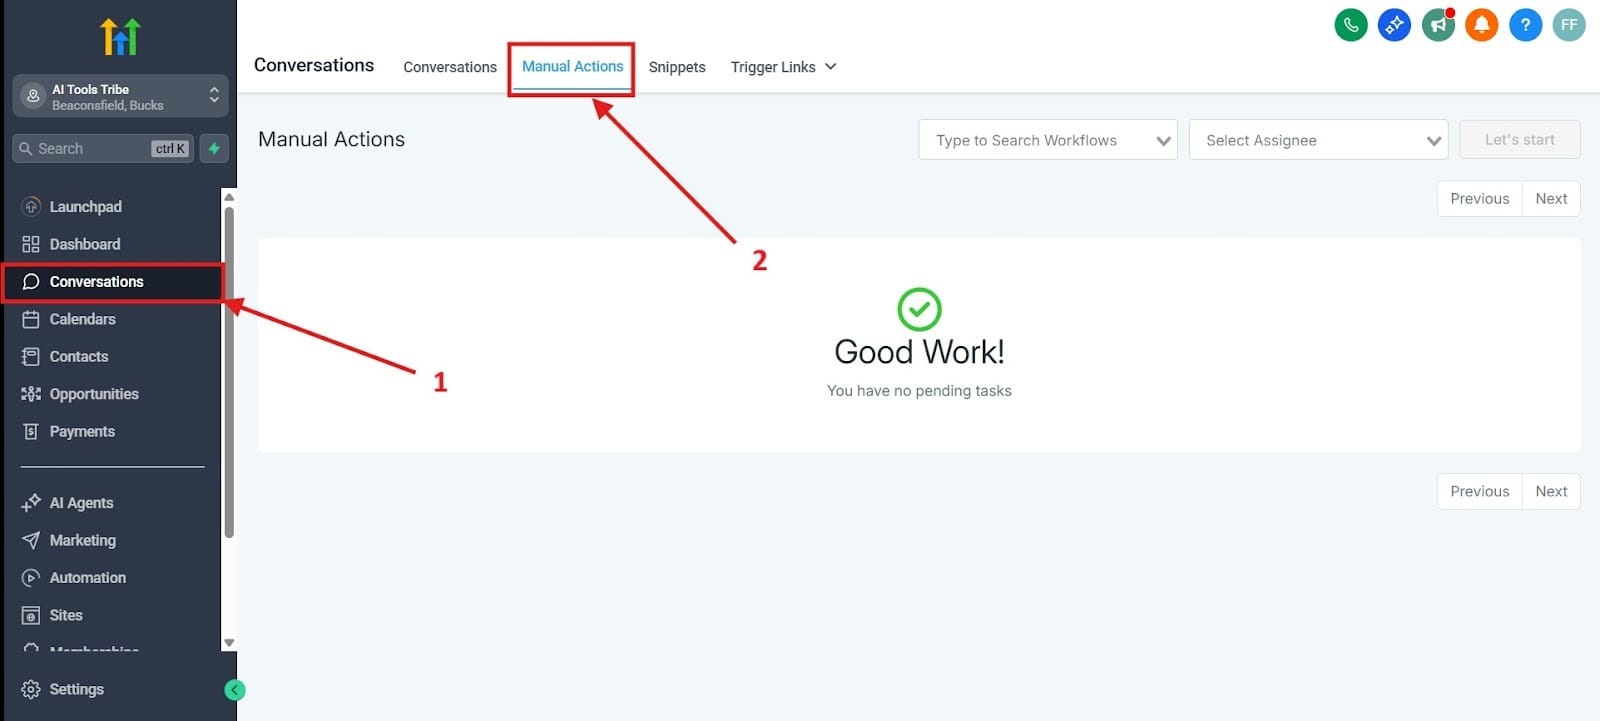The width and height of the screenshot is (1600, 721).
Task: Click the Automation play-circle icon
Action: coord(31,578)
